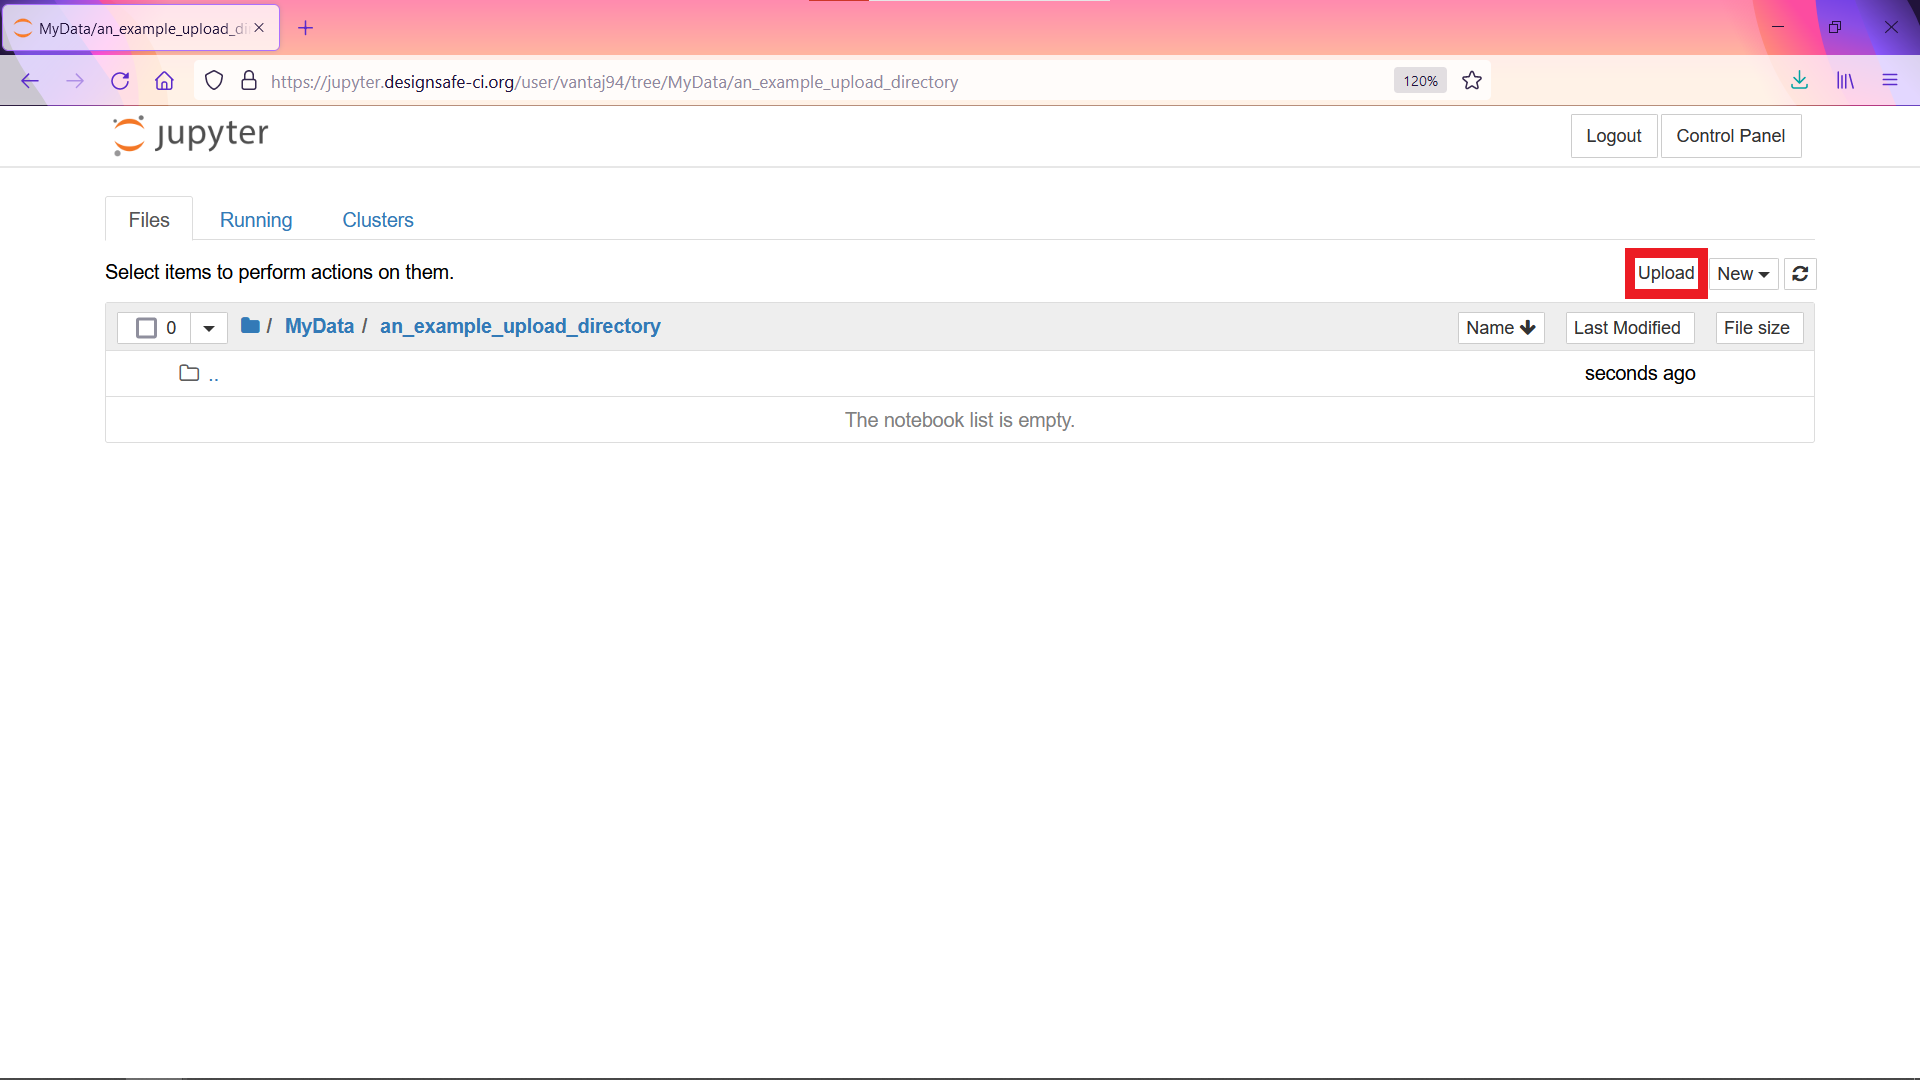Toggle the checkbox to select all items

pos(146,327)
